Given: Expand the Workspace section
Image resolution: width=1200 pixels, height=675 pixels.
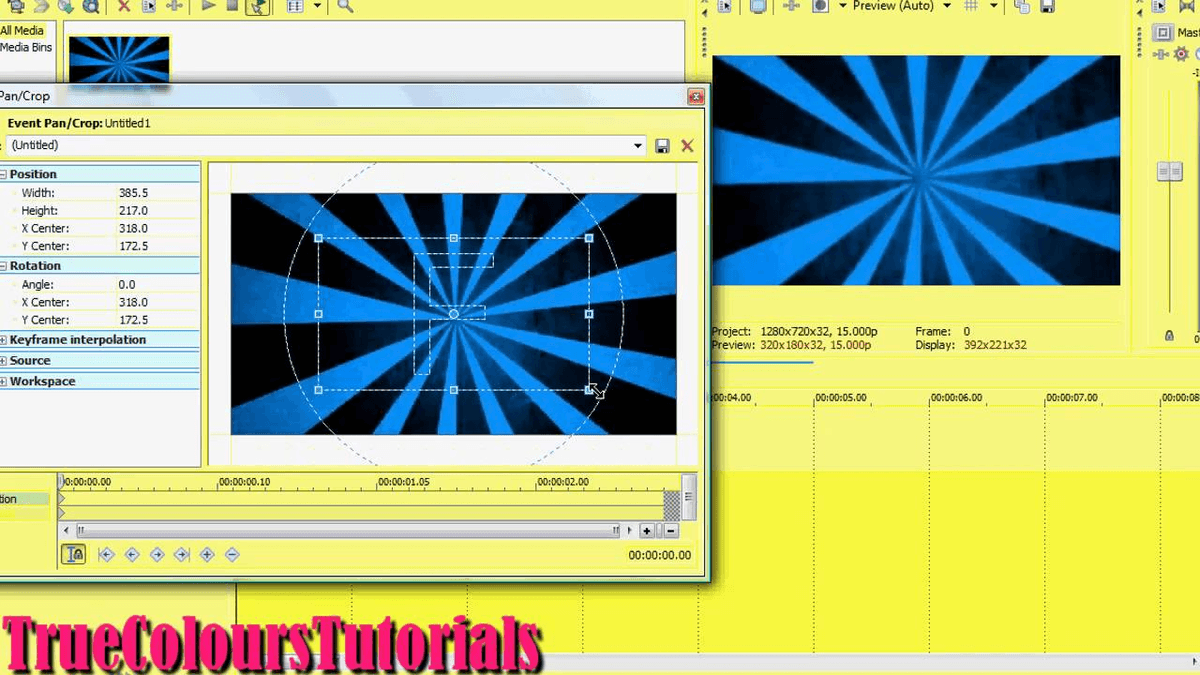Looking at the screenshot, I should 3,382.
